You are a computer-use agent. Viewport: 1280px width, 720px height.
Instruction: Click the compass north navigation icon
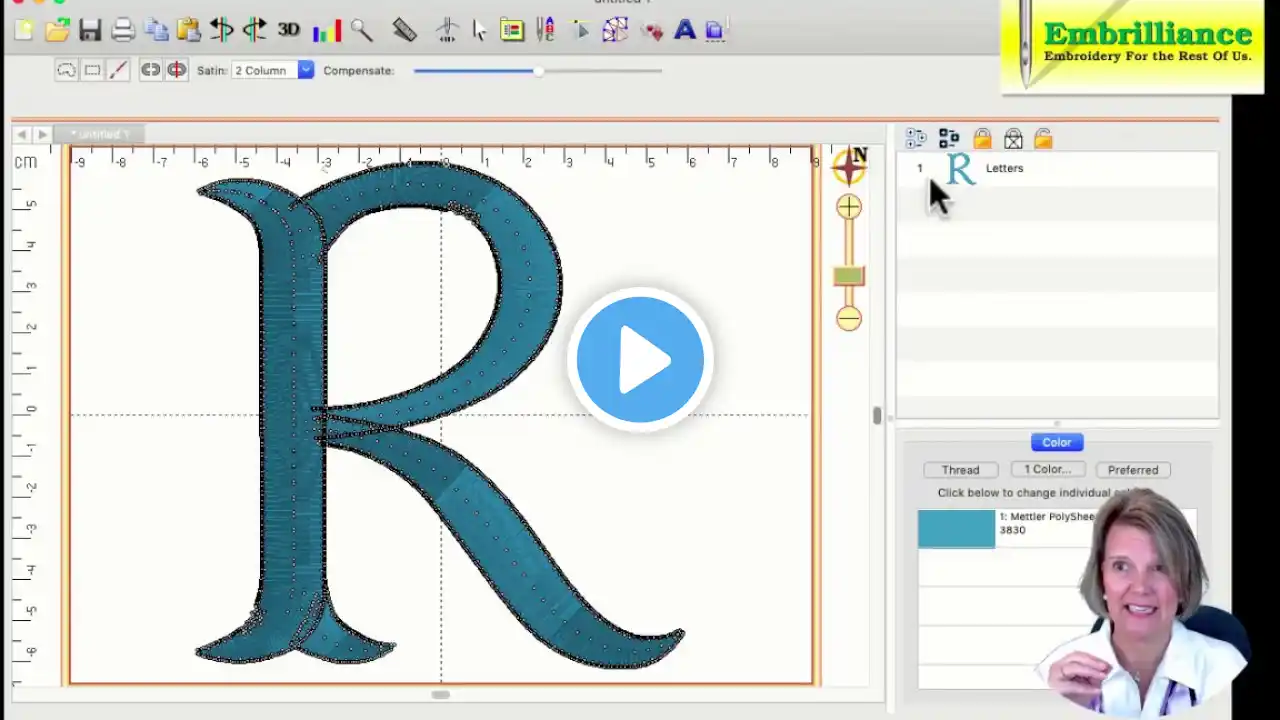[849, 165]
